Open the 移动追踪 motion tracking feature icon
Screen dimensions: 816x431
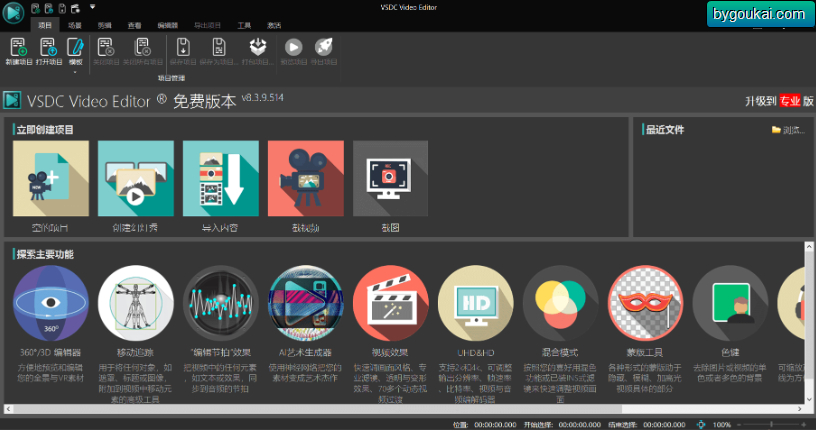(x=136, y=303)
